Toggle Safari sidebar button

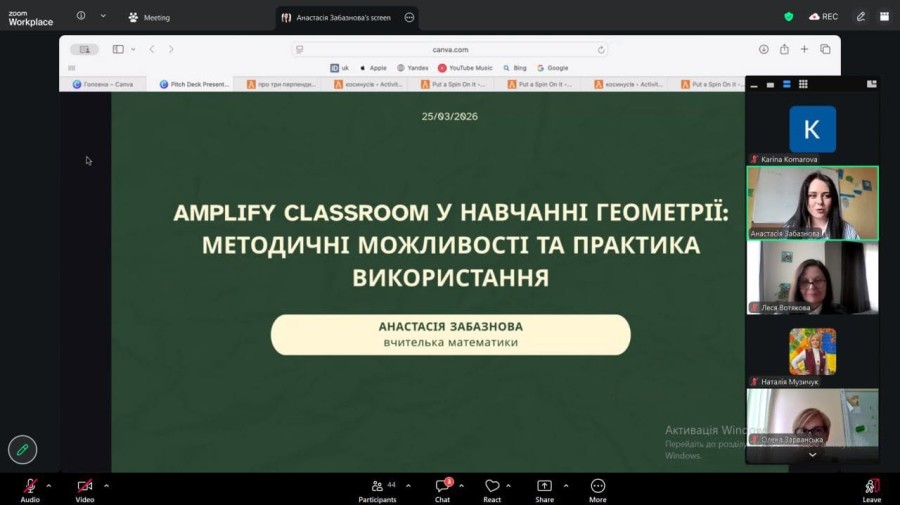(118, 49)
